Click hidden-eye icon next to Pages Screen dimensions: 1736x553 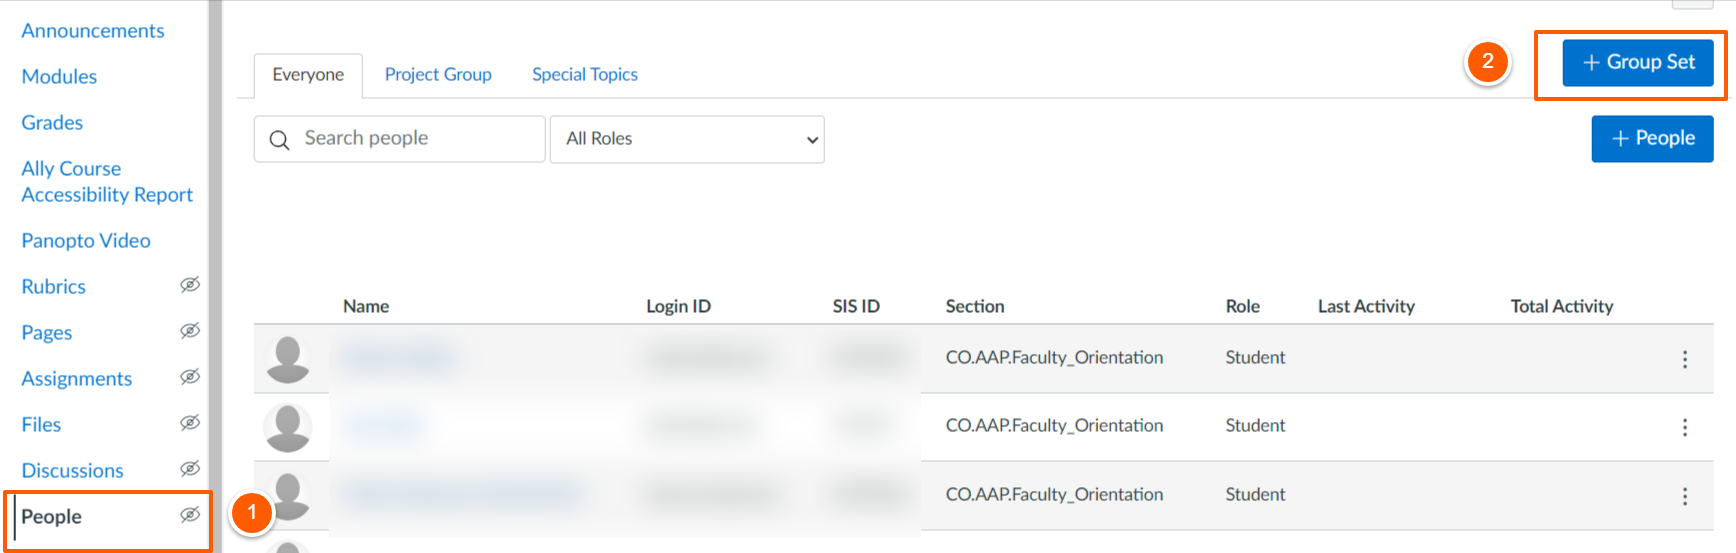(x=190, y=331)
